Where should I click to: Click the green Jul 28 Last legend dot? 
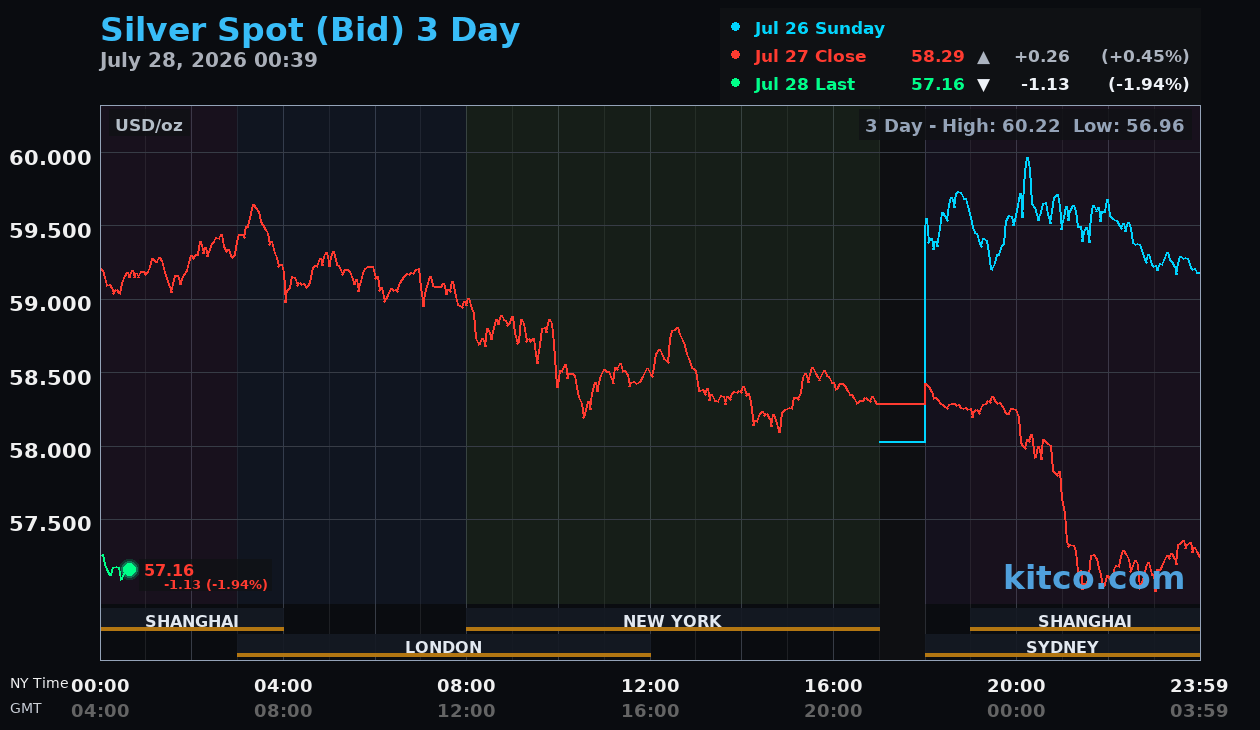pyautogui.click(x=736, y=84)
